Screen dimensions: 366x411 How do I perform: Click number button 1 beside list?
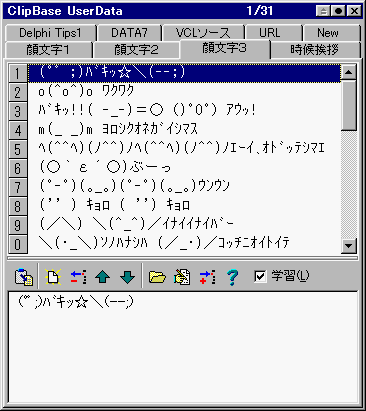pyautogui.click(x=18, y=73)
